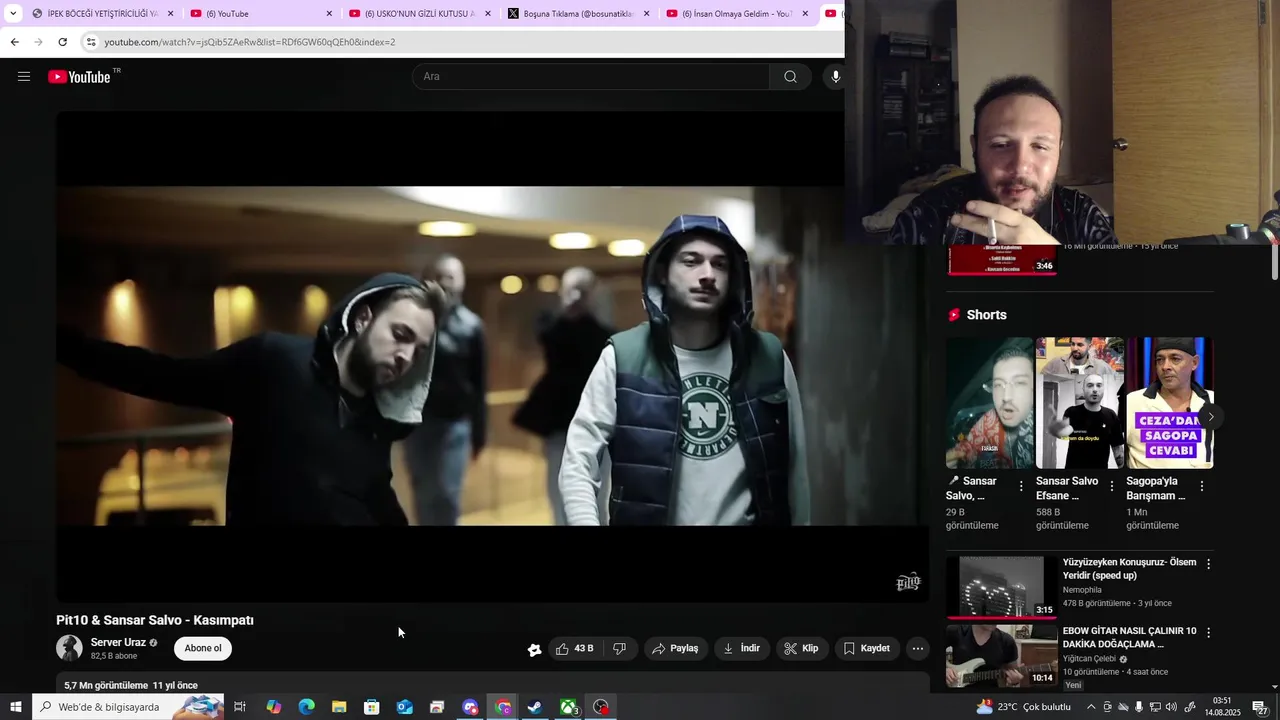Open options menu for 'Sansar Salvo Efsane' short
Image resolution: width=1280 pixels, height=720 pixels.
click(1111, 486)
